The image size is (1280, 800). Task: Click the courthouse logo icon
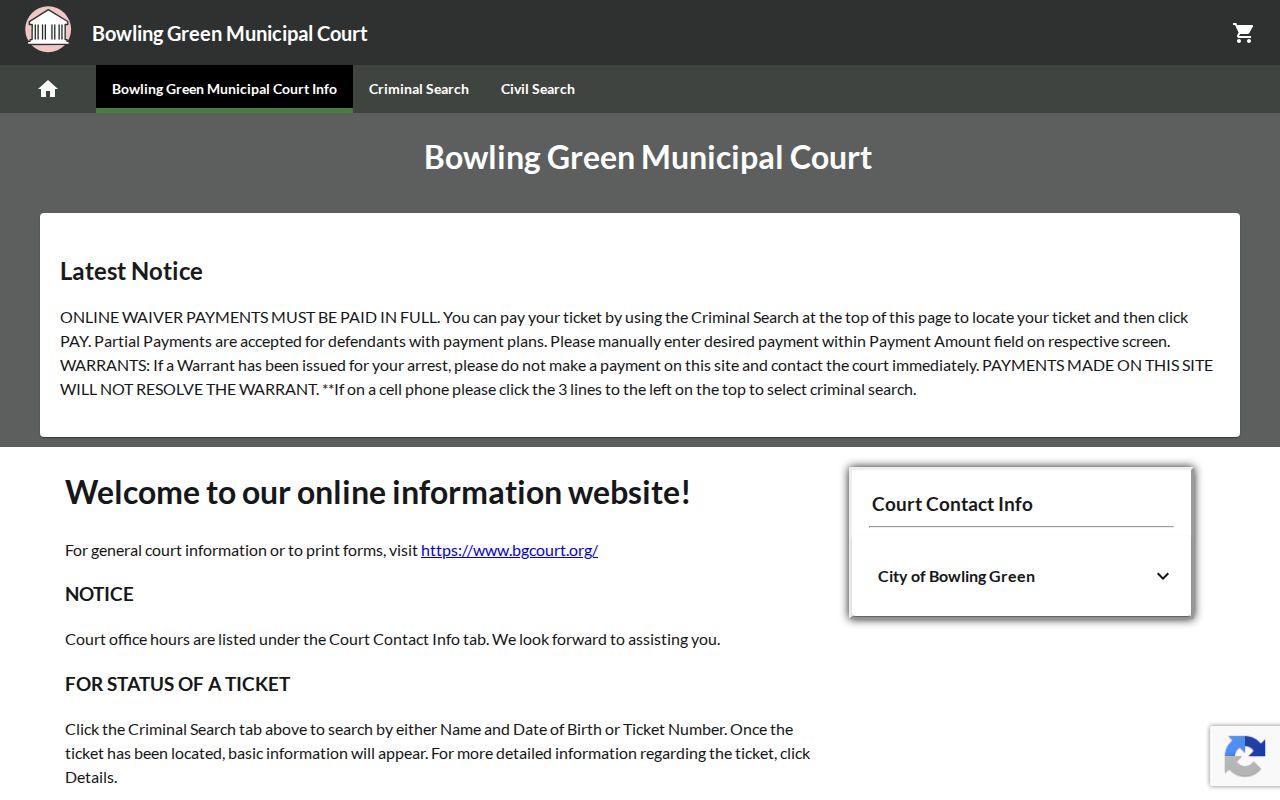(48, 30)
